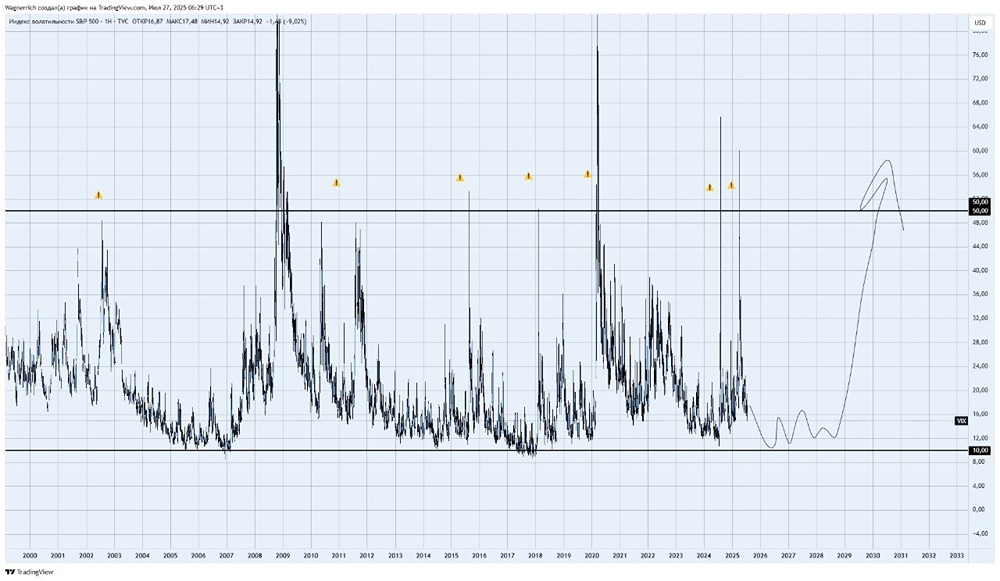Click the -9,02% change value in the legend

pyautogui.click(x=295, y=21)
